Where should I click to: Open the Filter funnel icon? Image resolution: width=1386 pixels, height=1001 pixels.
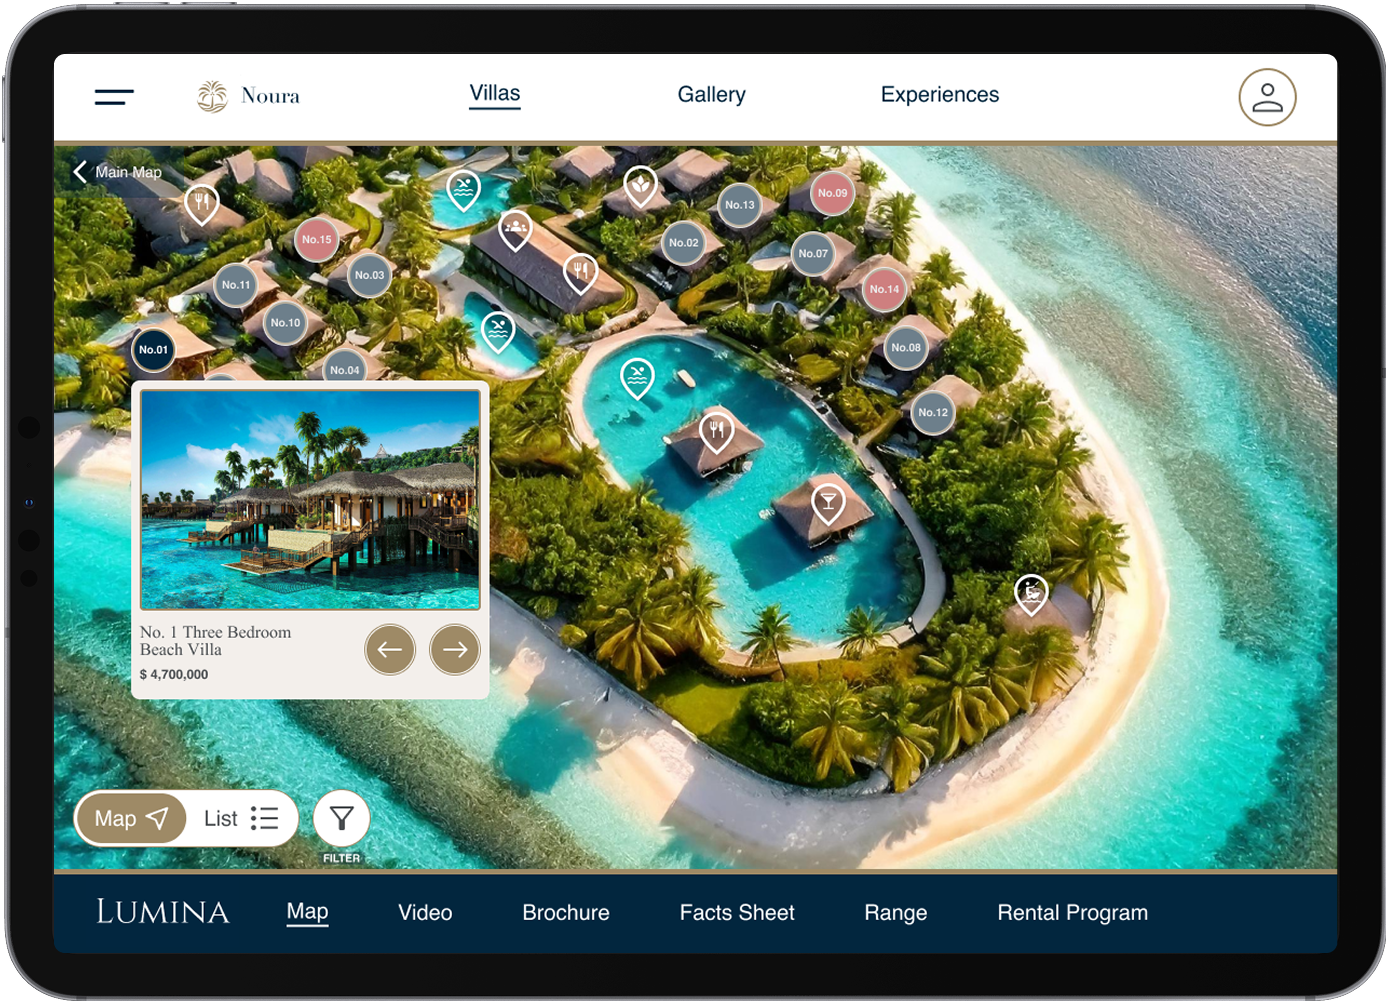[x=342, y=819]
